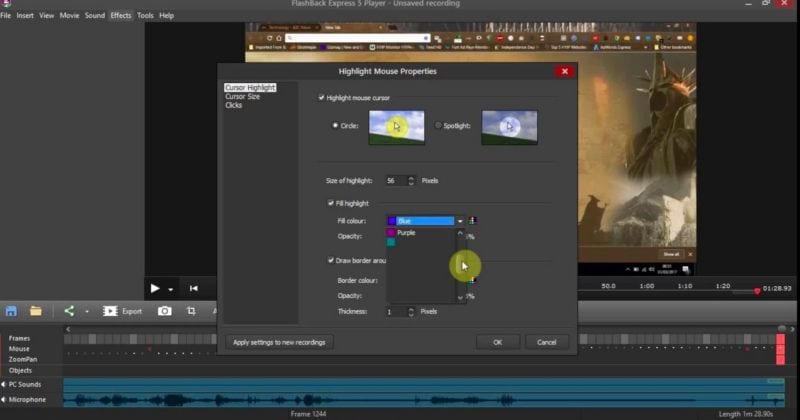Open the Movie menu
This screenshot has width=800, height=420.
[69, 15]
